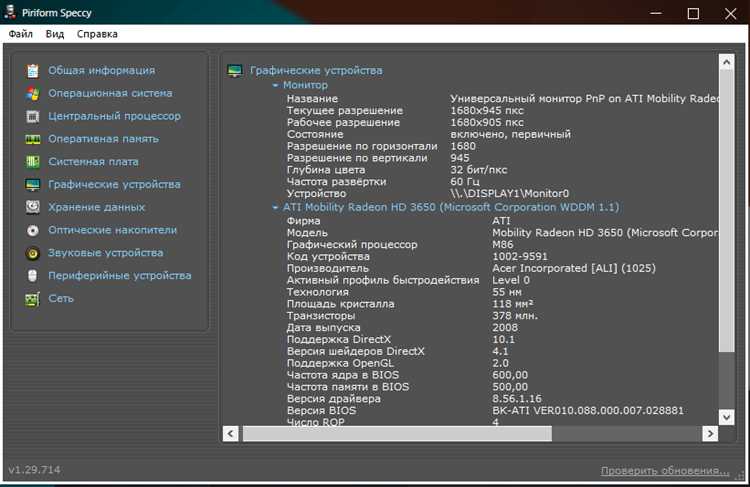Click the Частота ядра в BIOS label
Screen dimensions: 750x487
click(342, 375)
